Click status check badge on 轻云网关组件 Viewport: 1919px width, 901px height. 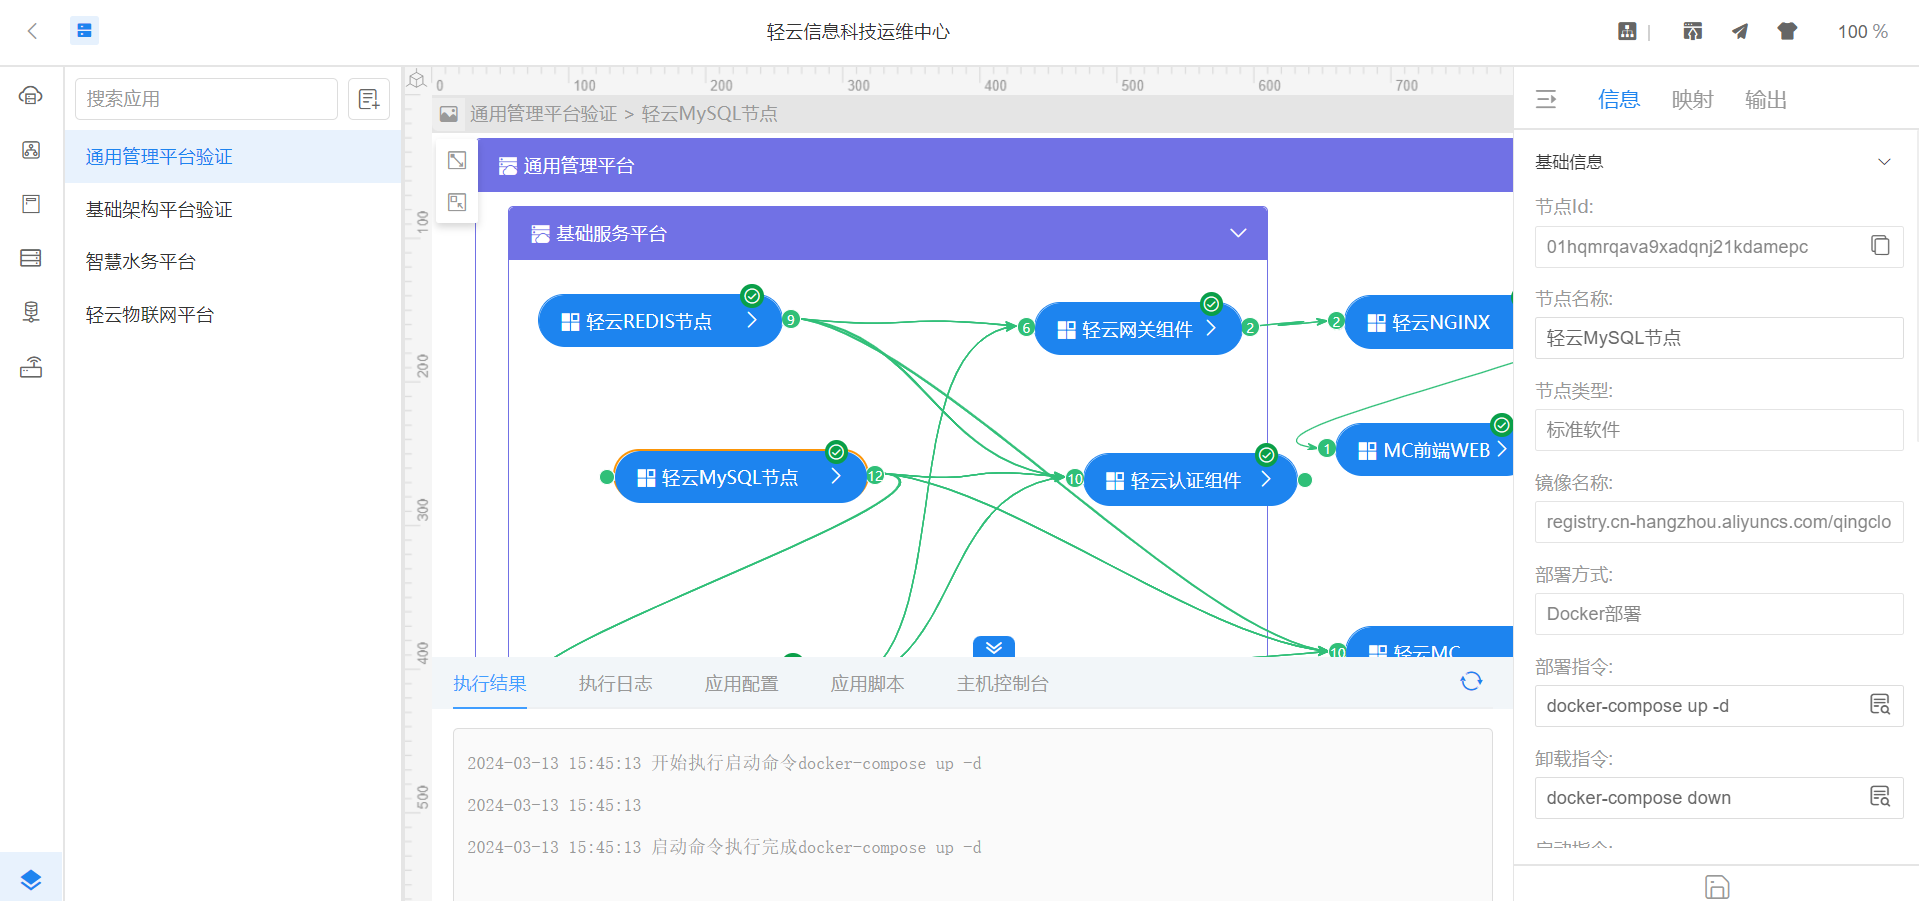tap(1212, 303)
